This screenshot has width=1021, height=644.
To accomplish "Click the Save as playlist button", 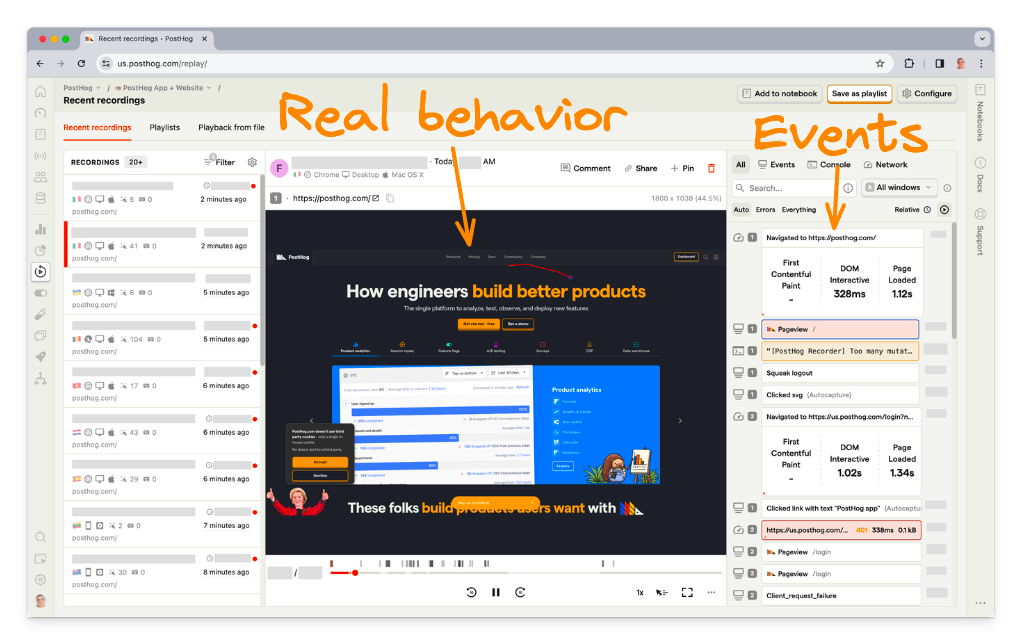I will [860, 94].
